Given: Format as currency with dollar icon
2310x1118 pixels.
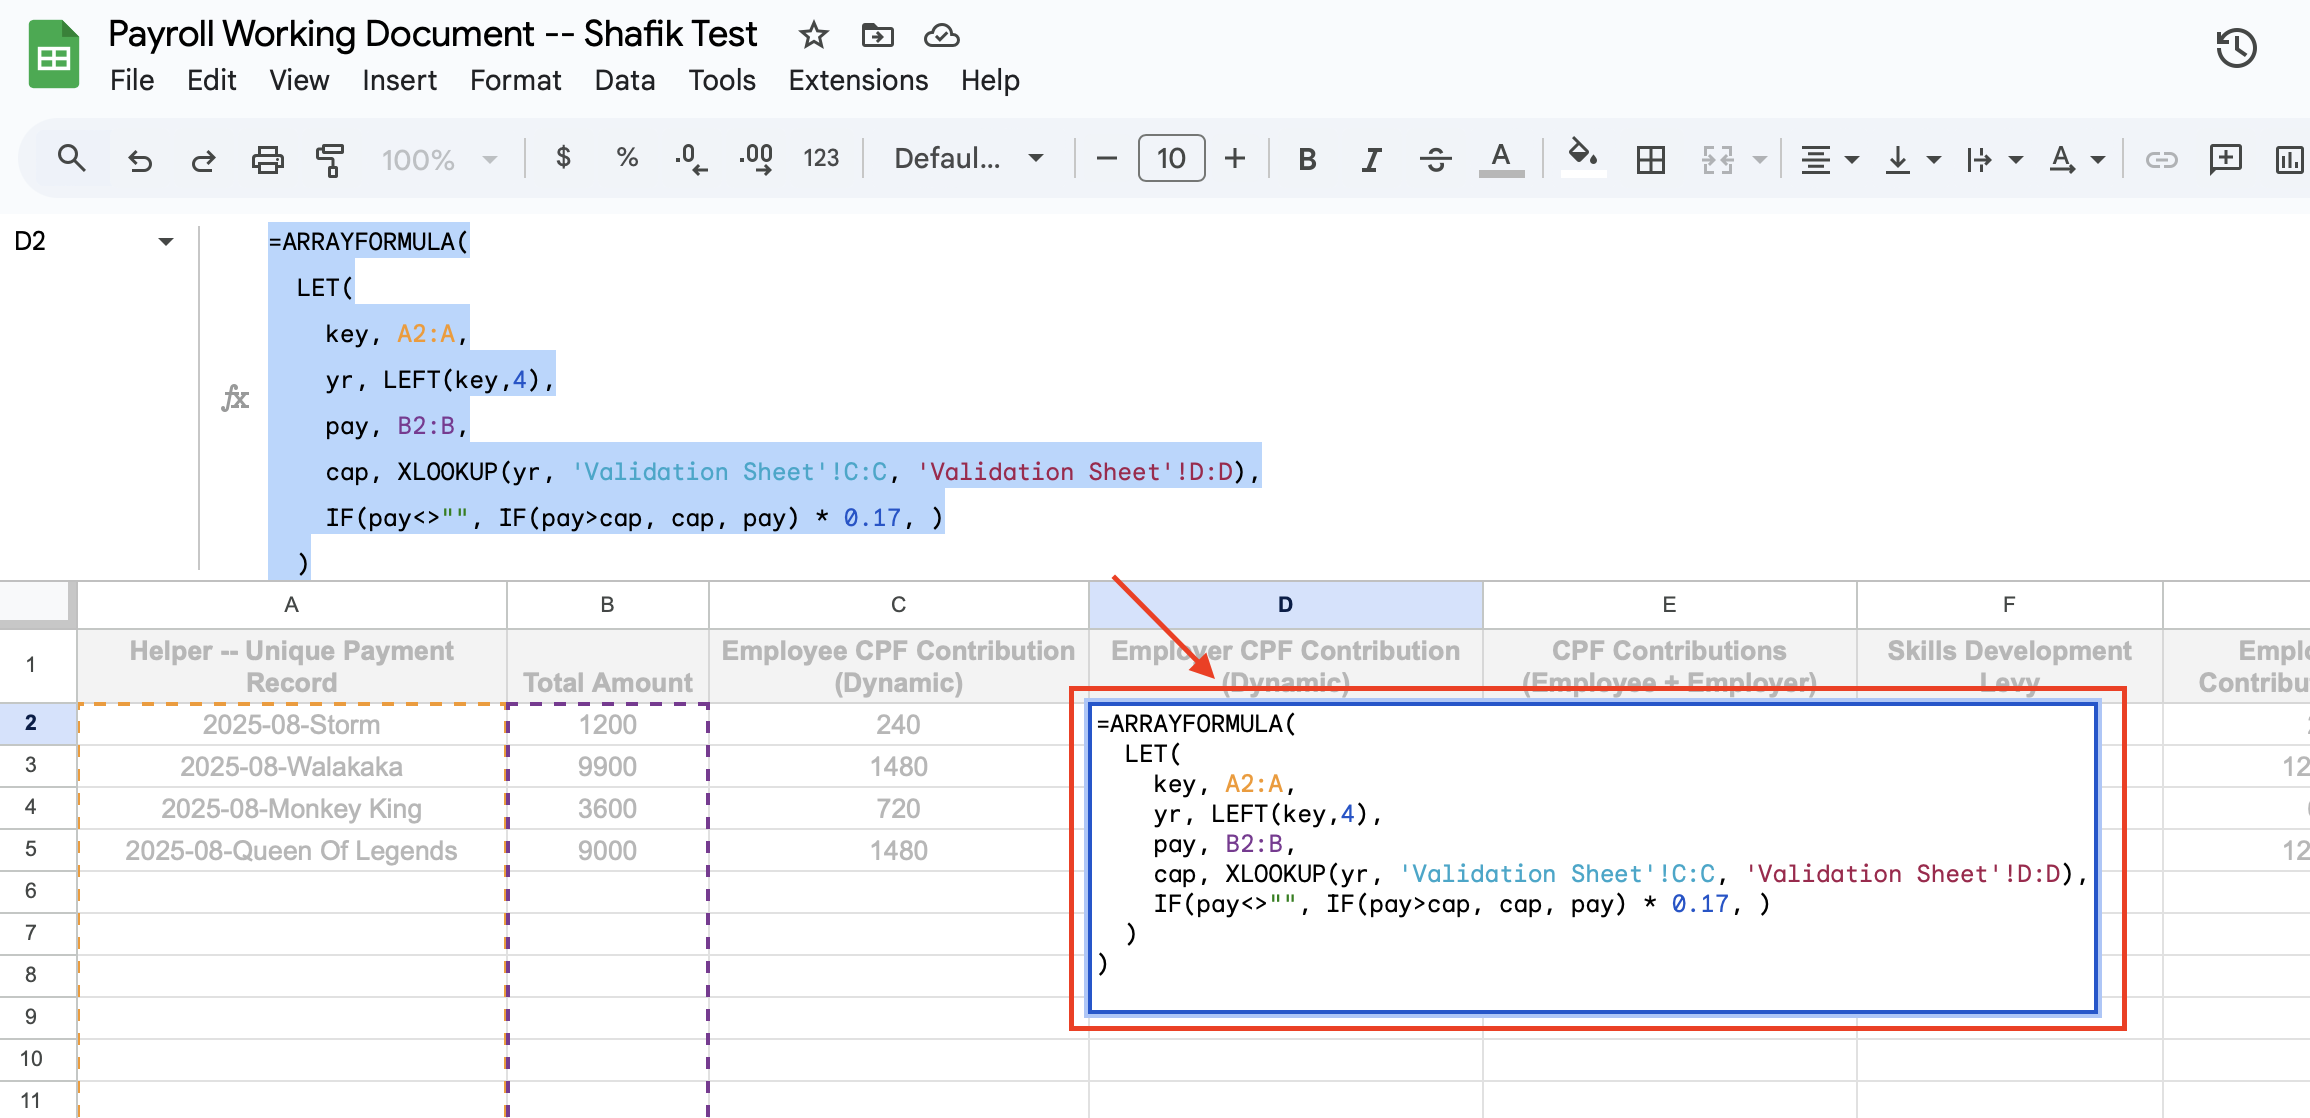Looking at the screenshot, I should coord(563,158).
